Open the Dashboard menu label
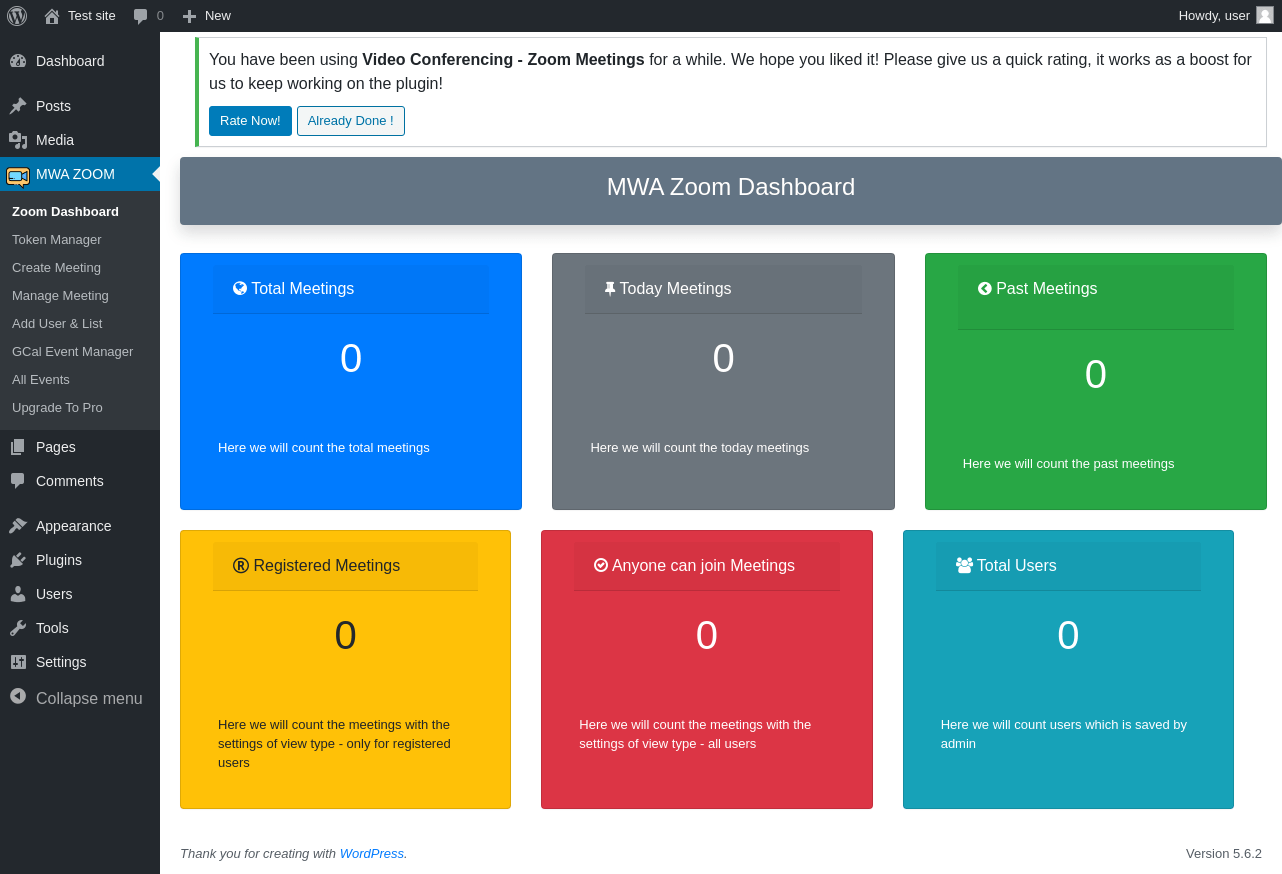 (70, 61)
